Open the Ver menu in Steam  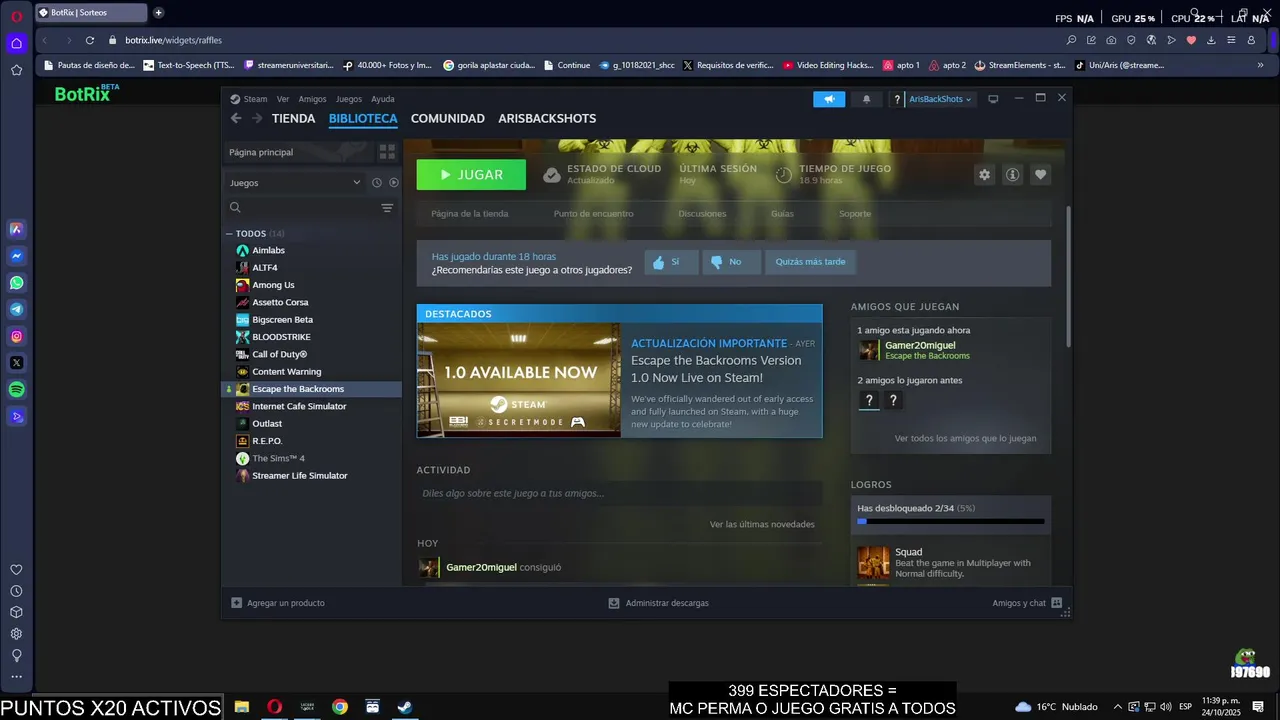tap(283, 99)
